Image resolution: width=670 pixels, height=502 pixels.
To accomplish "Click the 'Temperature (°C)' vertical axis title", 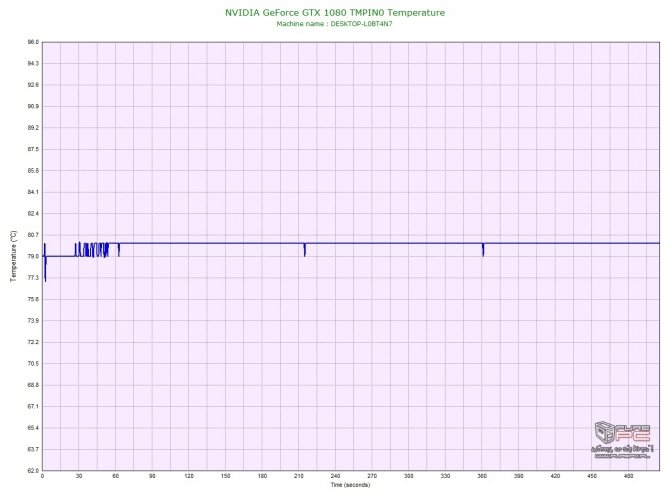I will (x=14, y=256).
